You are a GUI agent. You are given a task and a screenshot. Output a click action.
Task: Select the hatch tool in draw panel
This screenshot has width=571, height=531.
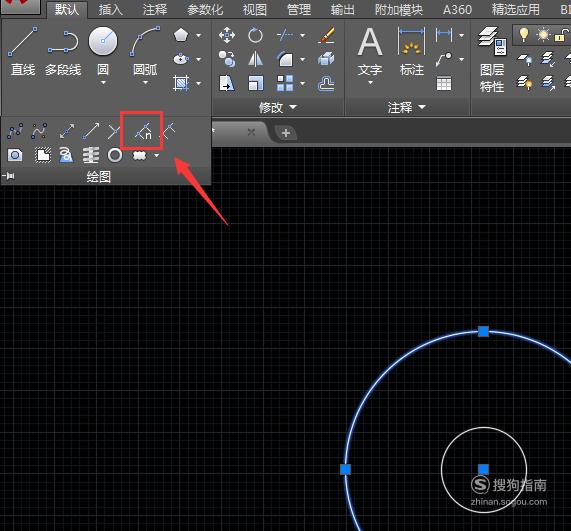click(x=181, y=83)
